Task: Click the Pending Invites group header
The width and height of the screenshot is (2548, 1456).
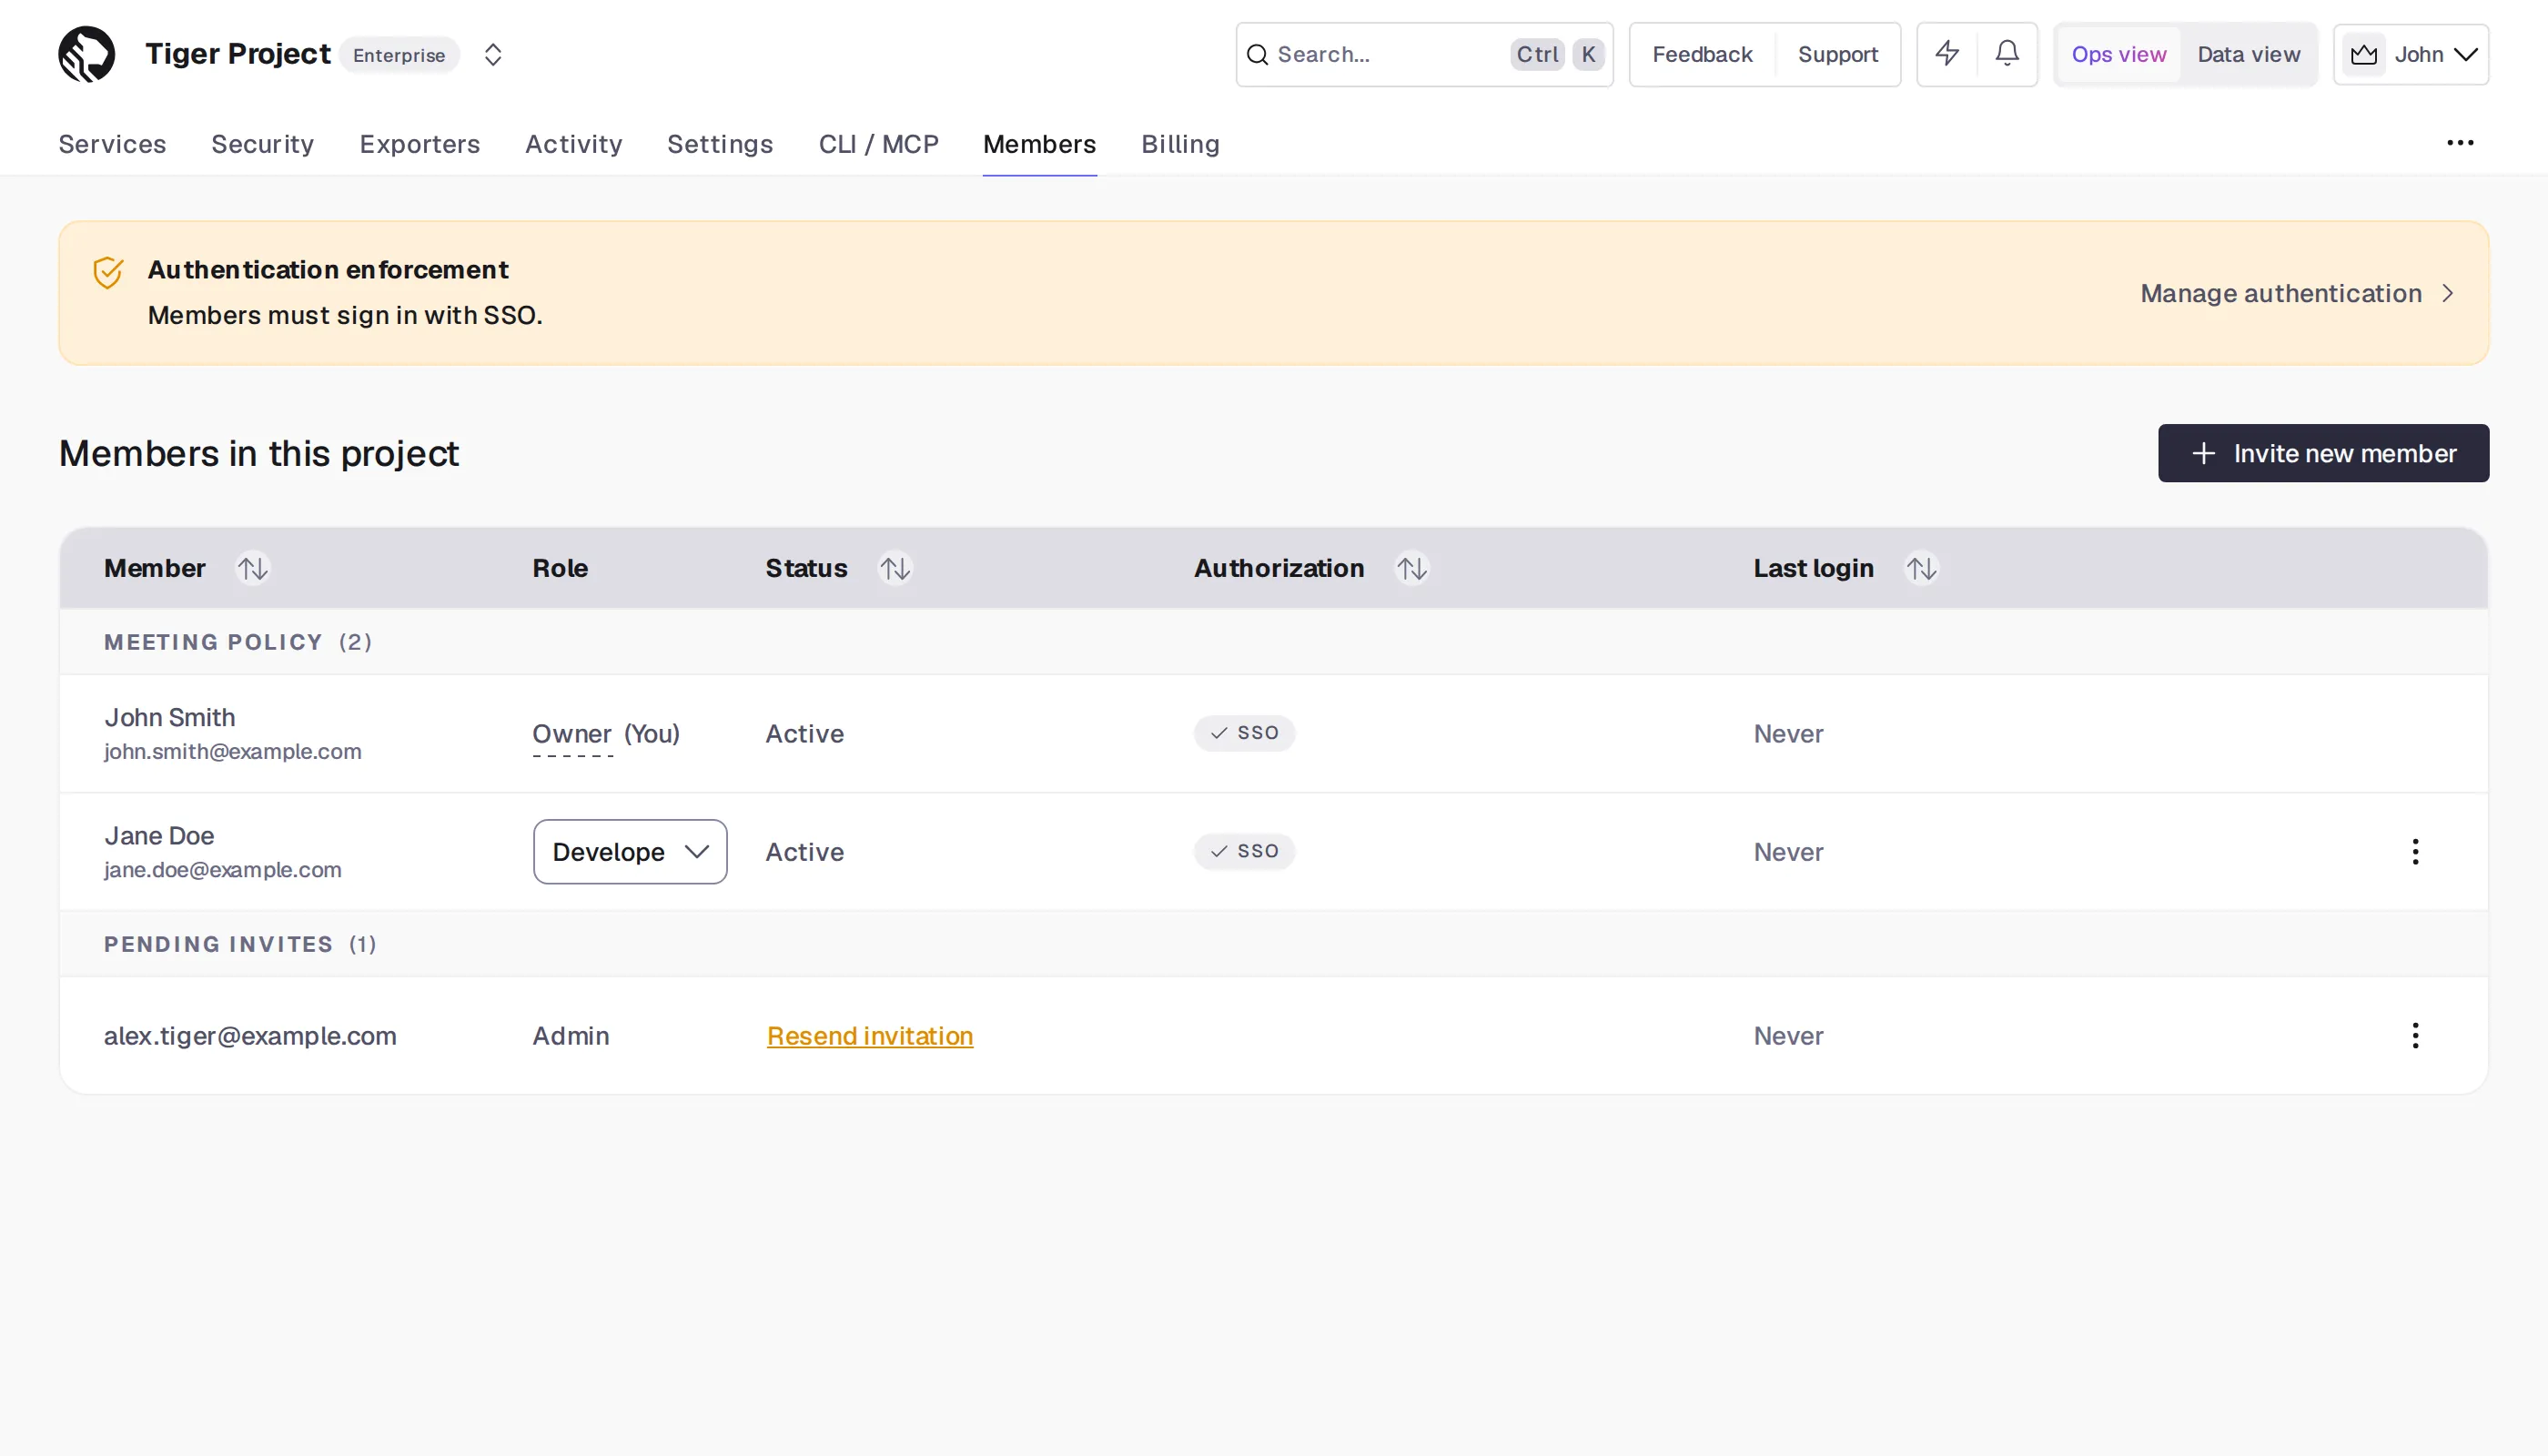Action: click(1273, 944)
